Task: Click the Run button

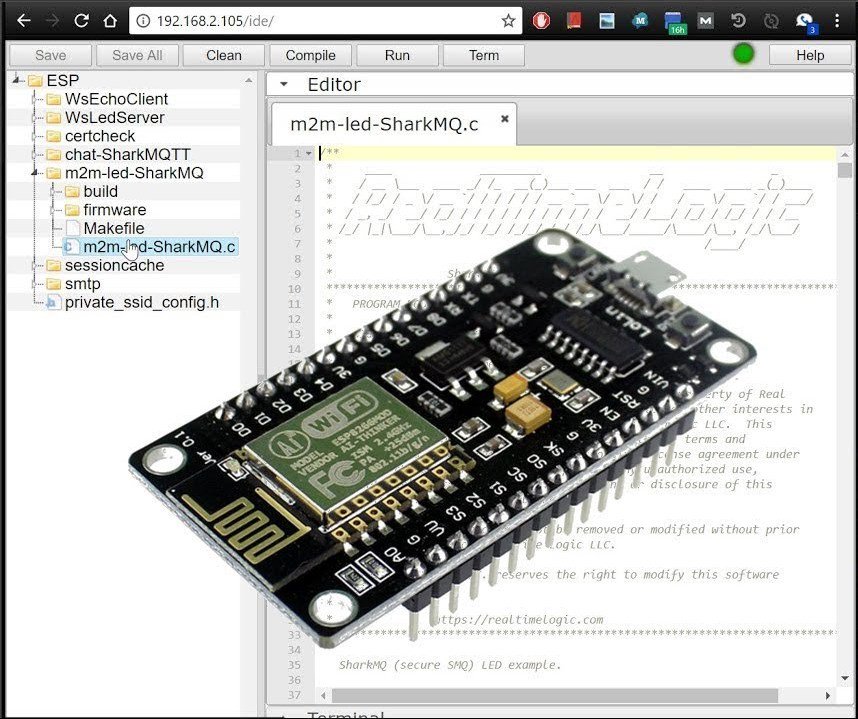Action: [397, 55]
